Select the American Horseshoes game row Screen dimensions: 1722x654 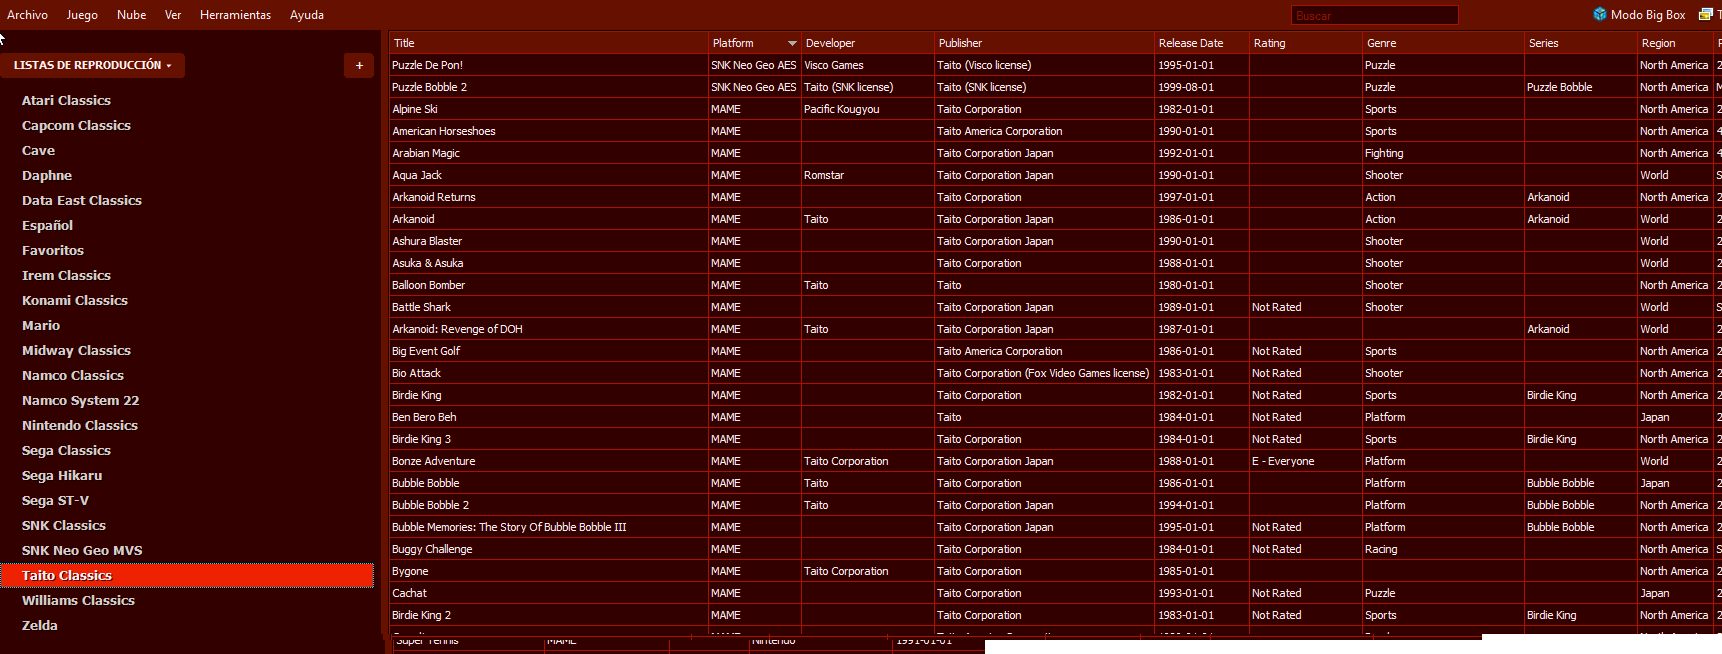(x=1055, y=131)
